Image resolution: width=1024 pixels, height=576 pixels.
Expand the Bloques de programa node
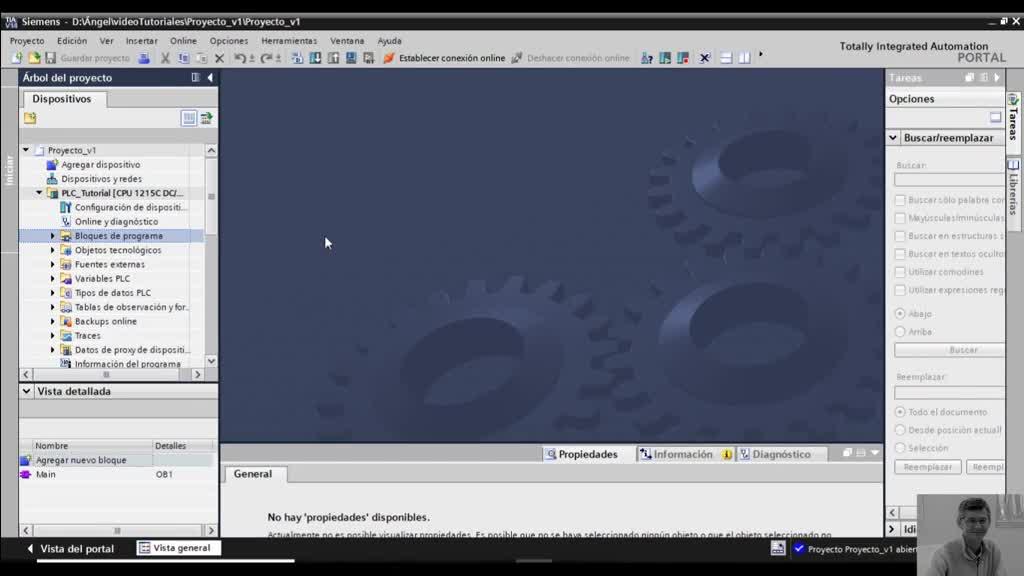(53, 236)
